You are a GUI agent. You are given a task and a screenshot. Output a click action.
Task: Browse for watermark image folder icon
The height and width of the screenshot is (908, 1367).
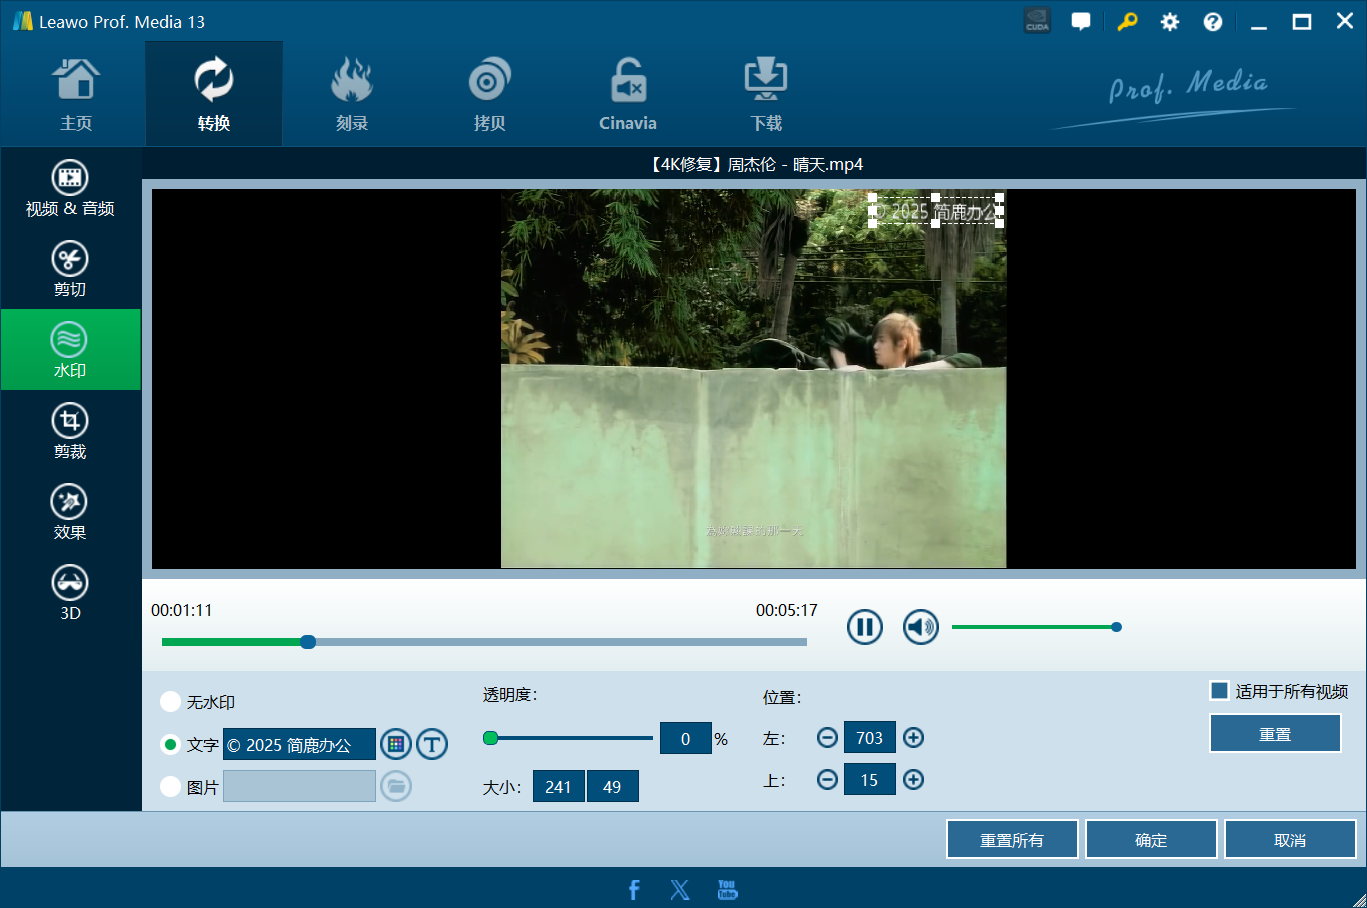(396, 786)
